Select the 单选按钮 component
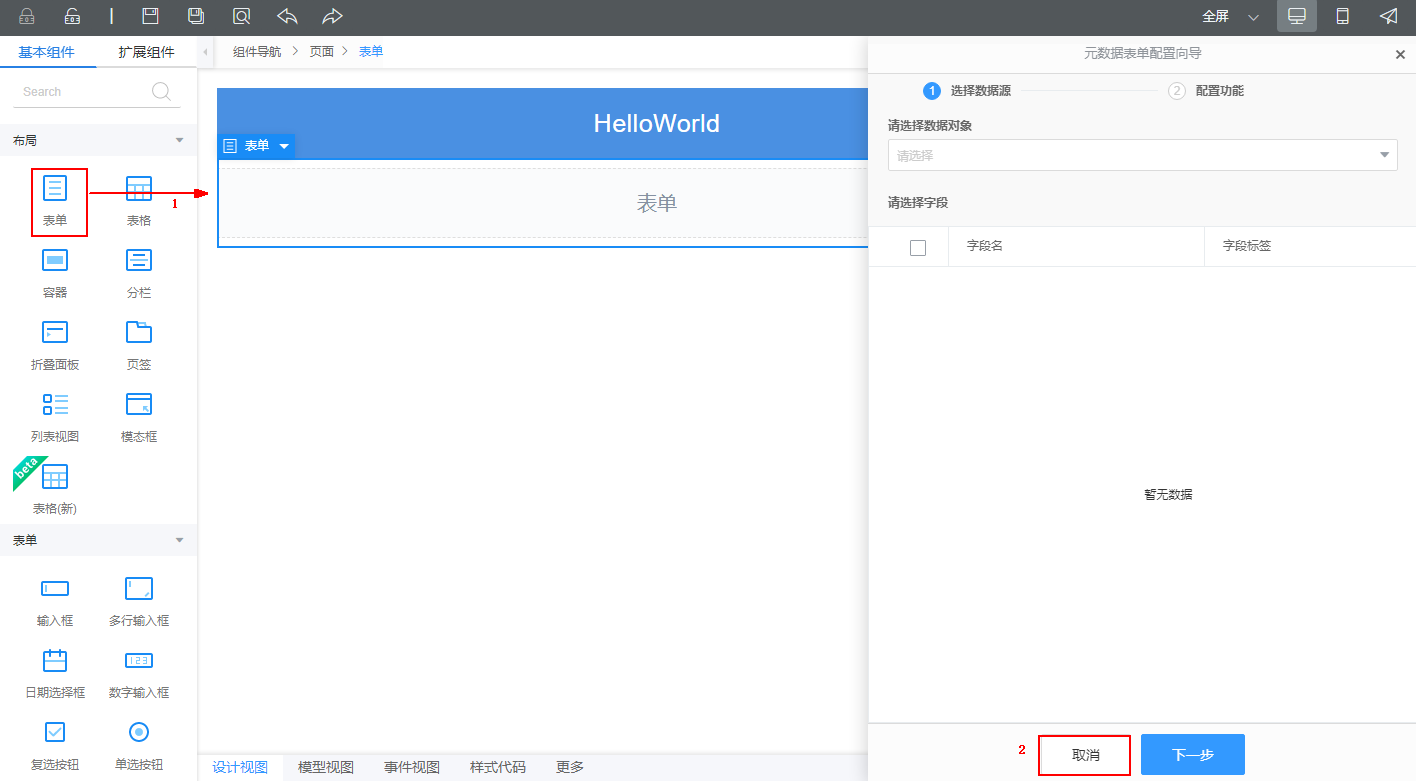This screenshot has height=781, width=1416. [139, 745]
